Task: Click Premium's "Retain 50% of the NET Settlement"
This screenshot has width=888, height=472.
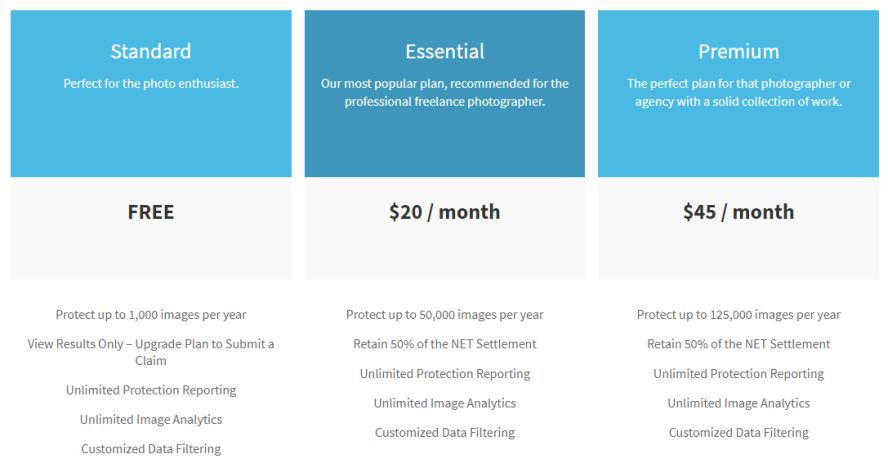Action: tap(738, 344)
